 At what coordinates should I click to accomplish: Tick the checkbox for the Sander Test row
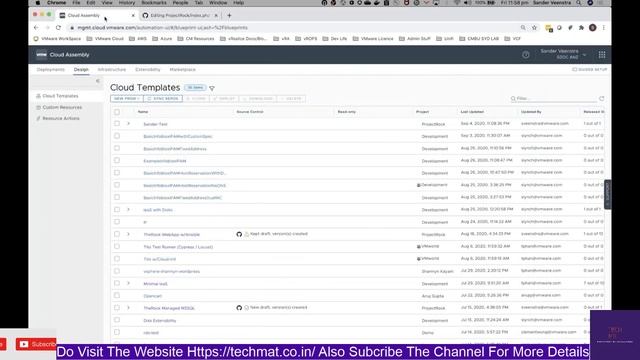tap(117, 123)
